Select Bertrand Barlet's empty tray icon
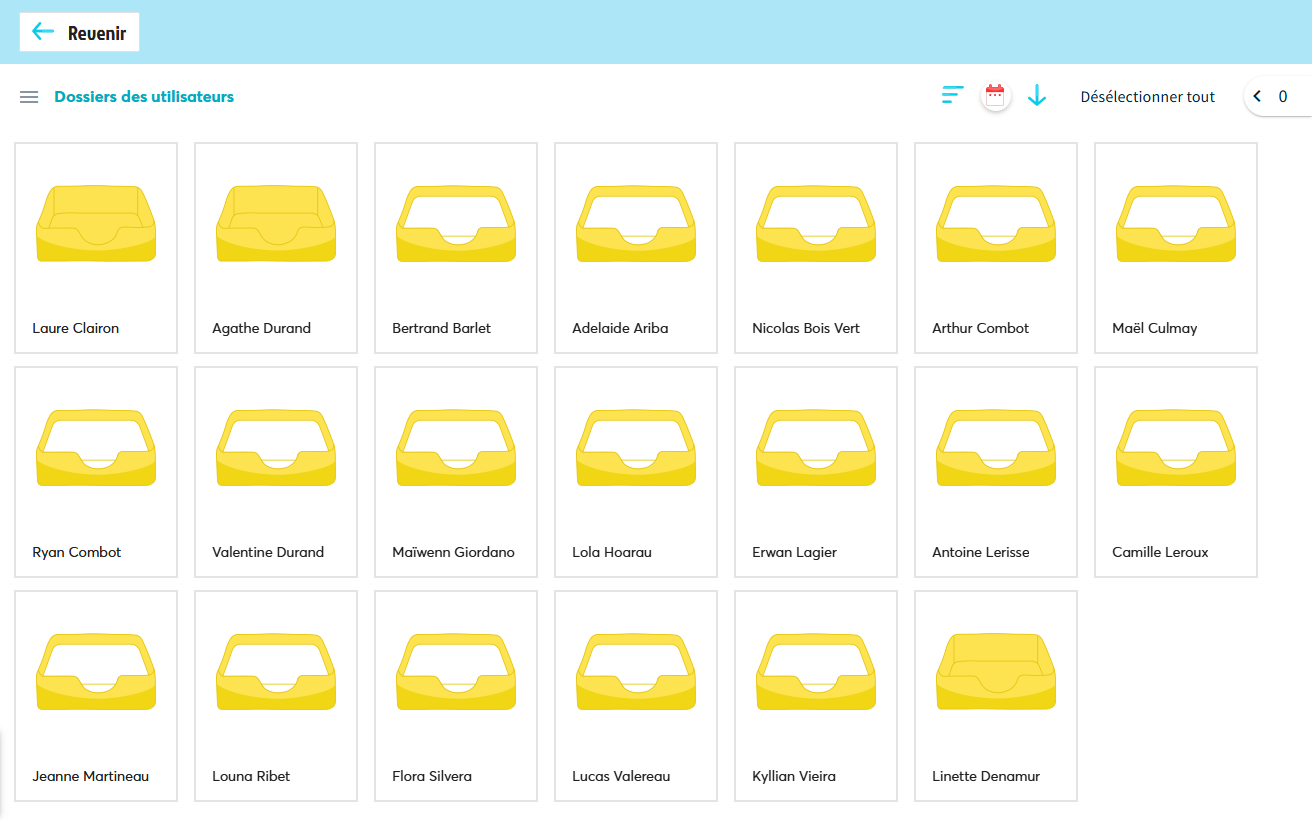 coord(456,224)
